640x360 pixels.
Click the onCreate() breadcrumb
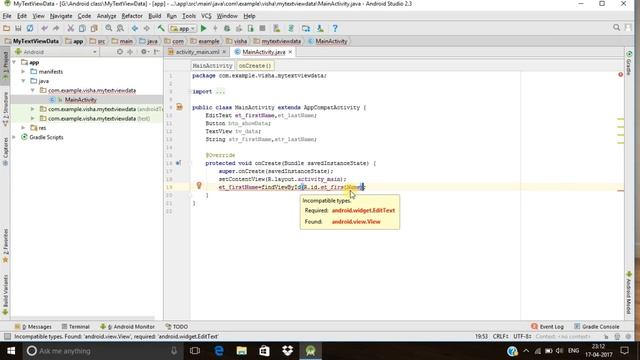click(255, 66)
